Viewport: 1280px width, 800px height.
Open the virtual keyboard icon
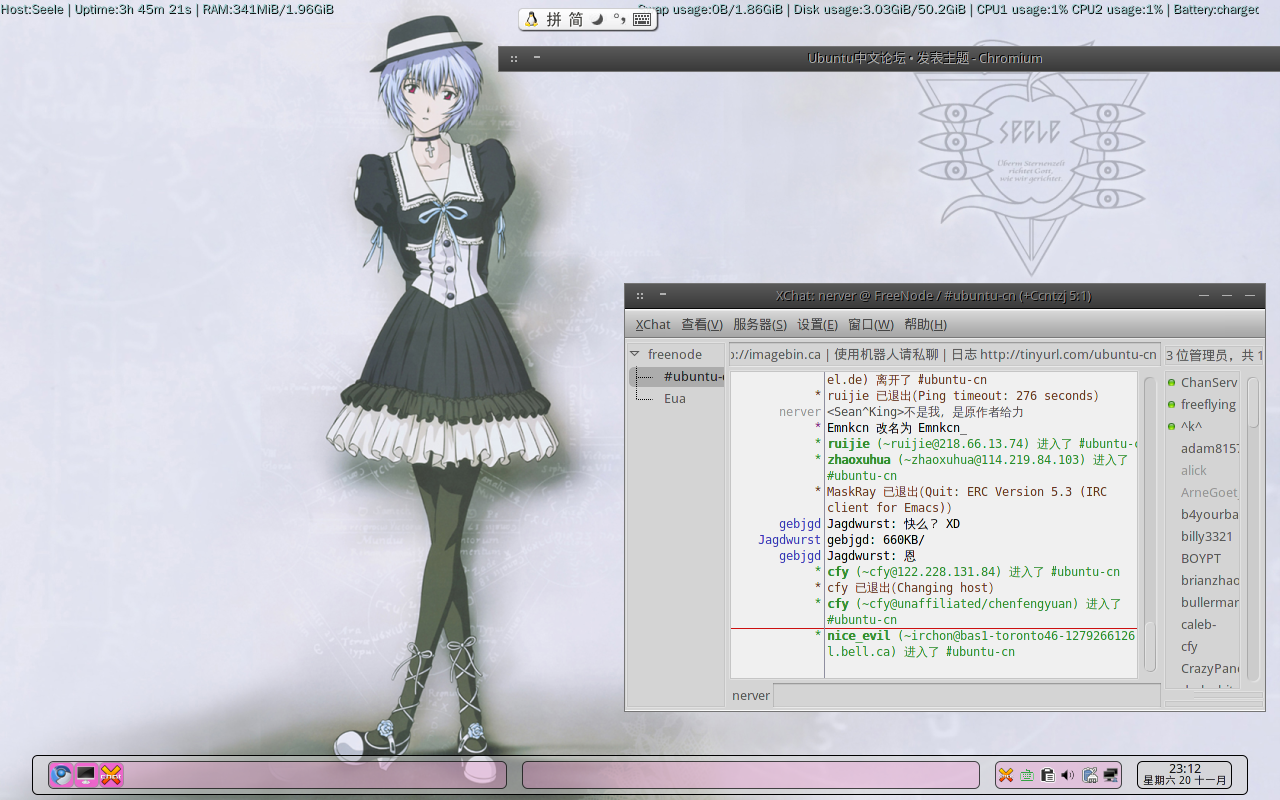point(643,19)
